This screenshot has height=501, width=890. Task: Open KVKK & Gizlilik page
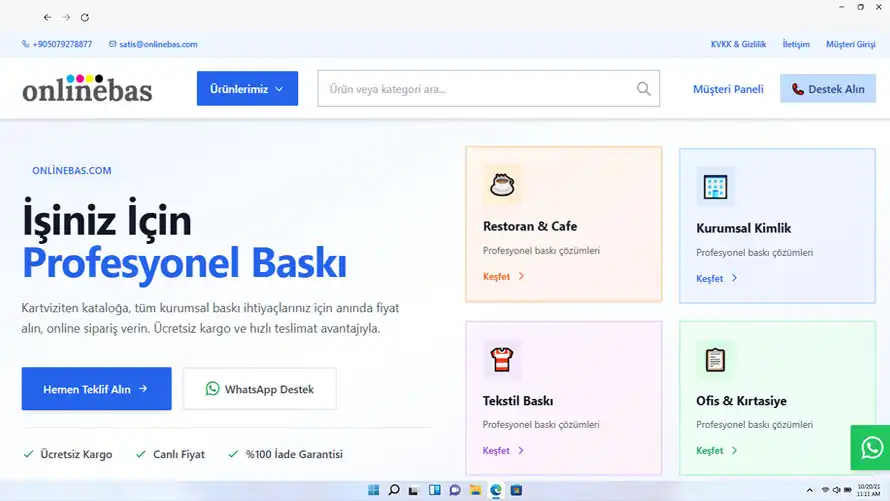pyautogui.click(x=738, y=44)
